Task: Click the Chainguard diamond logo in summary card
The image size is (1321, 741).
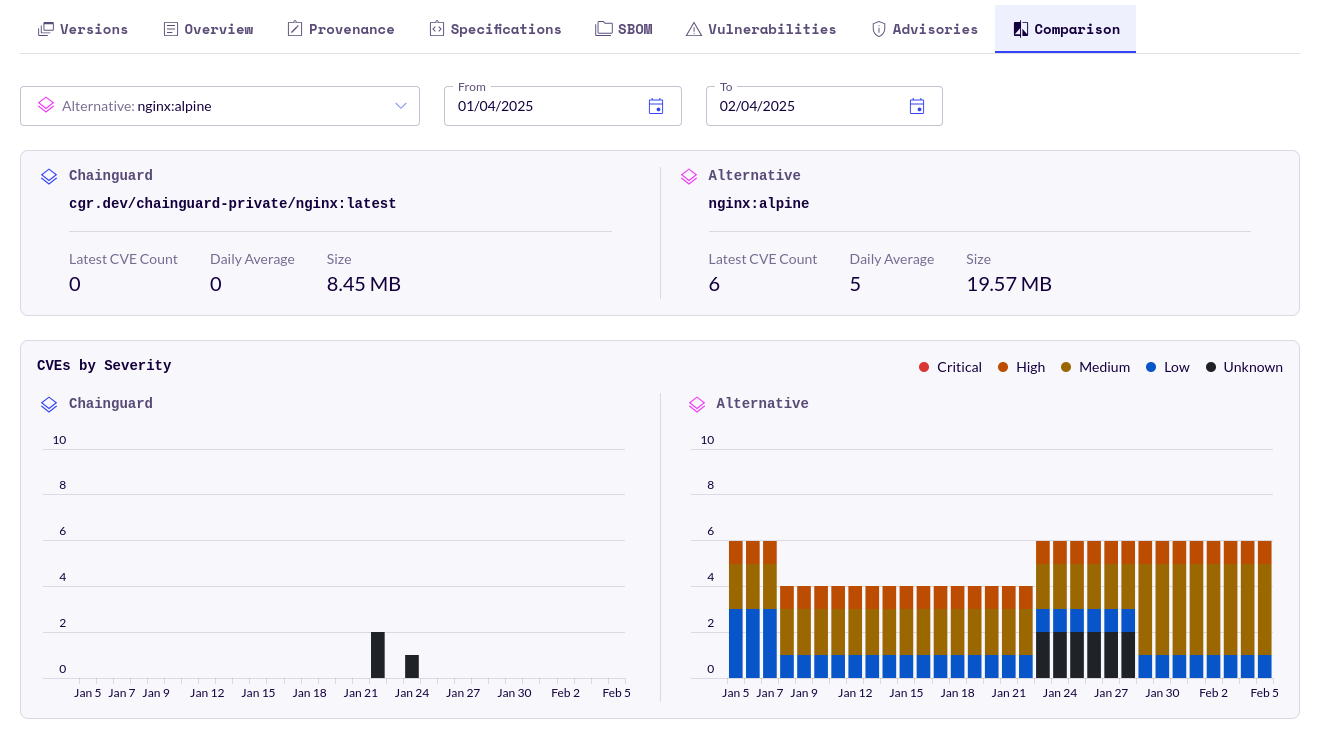Action: pyautogui.click(x=49, y=176)
